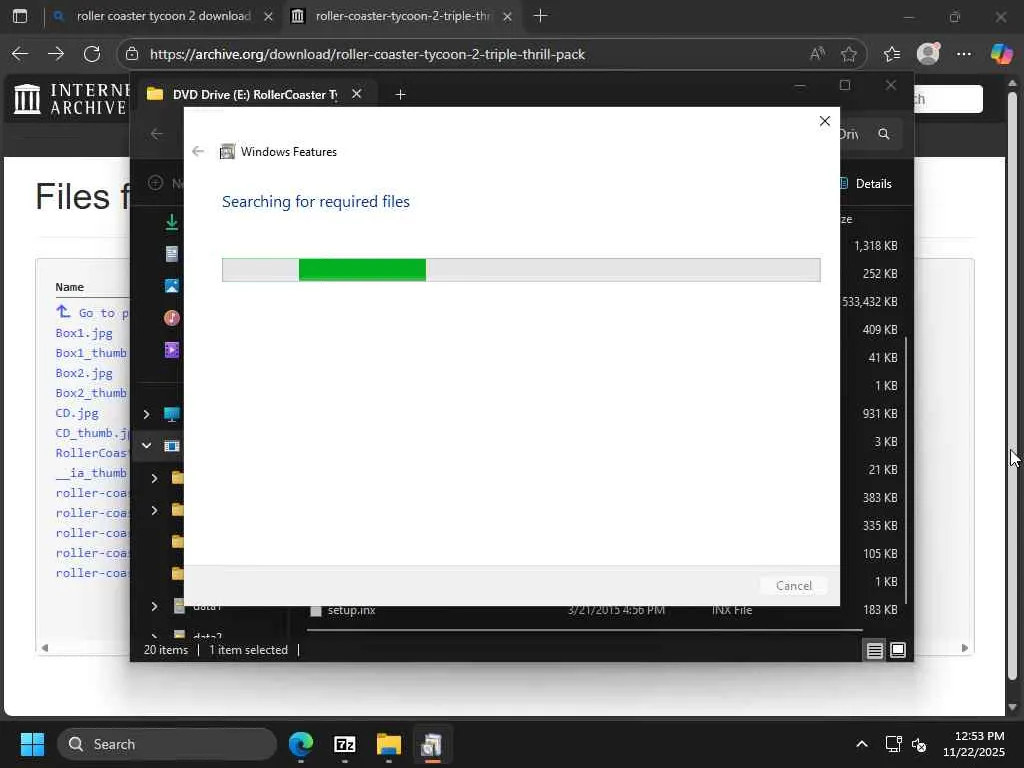
Task: Select DVD Drive (E:) Explorer tab
Action: click(253, 95)
